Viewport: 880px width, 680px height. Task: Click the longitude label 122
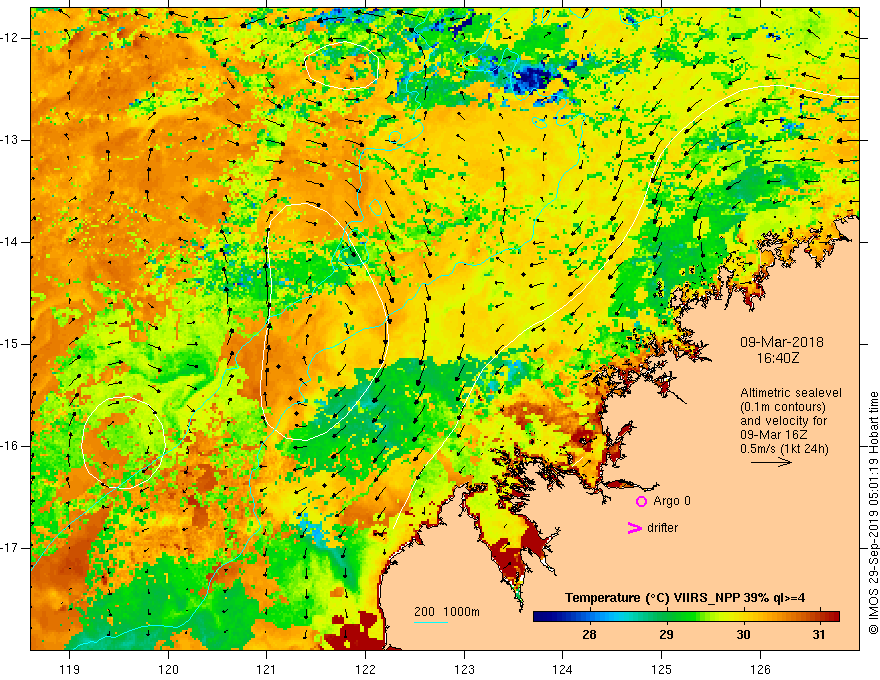click(365, 669)
